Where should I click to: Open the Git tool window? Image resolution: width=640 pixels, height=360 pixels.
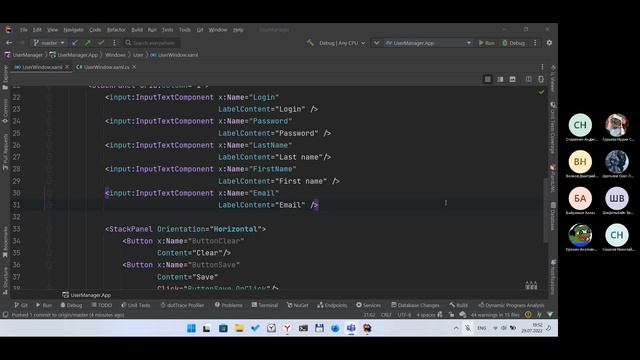click(x=21, y=305)
